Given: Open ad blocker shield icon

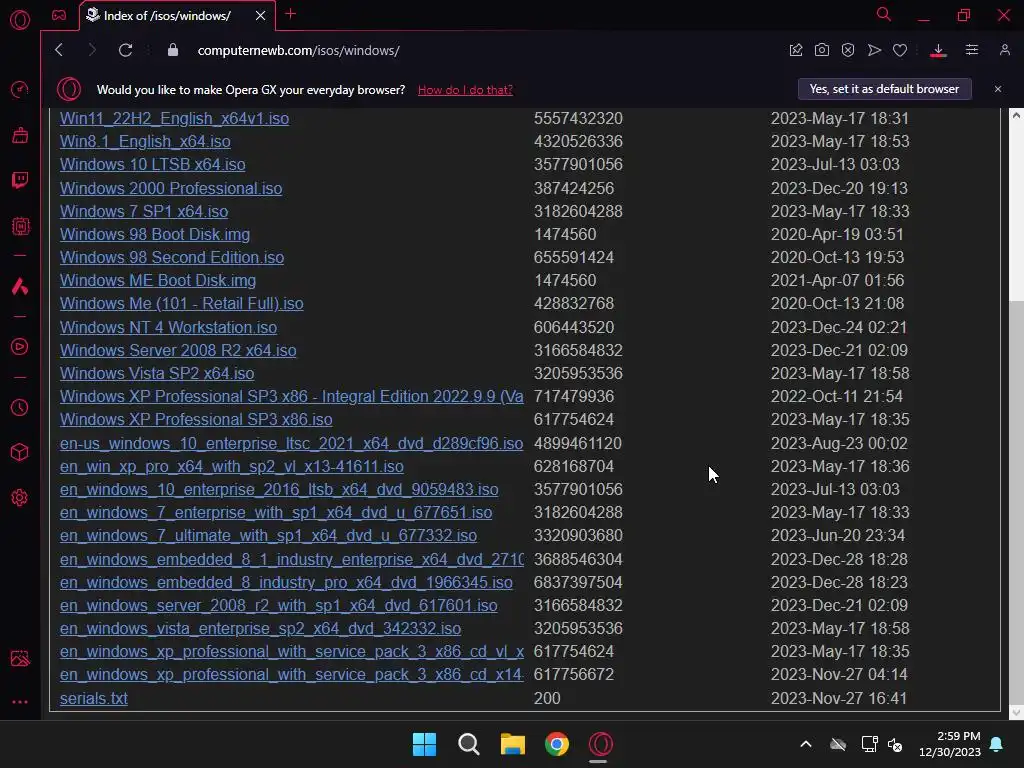Looking at the screenshot, I should click(x=848, y=50).
